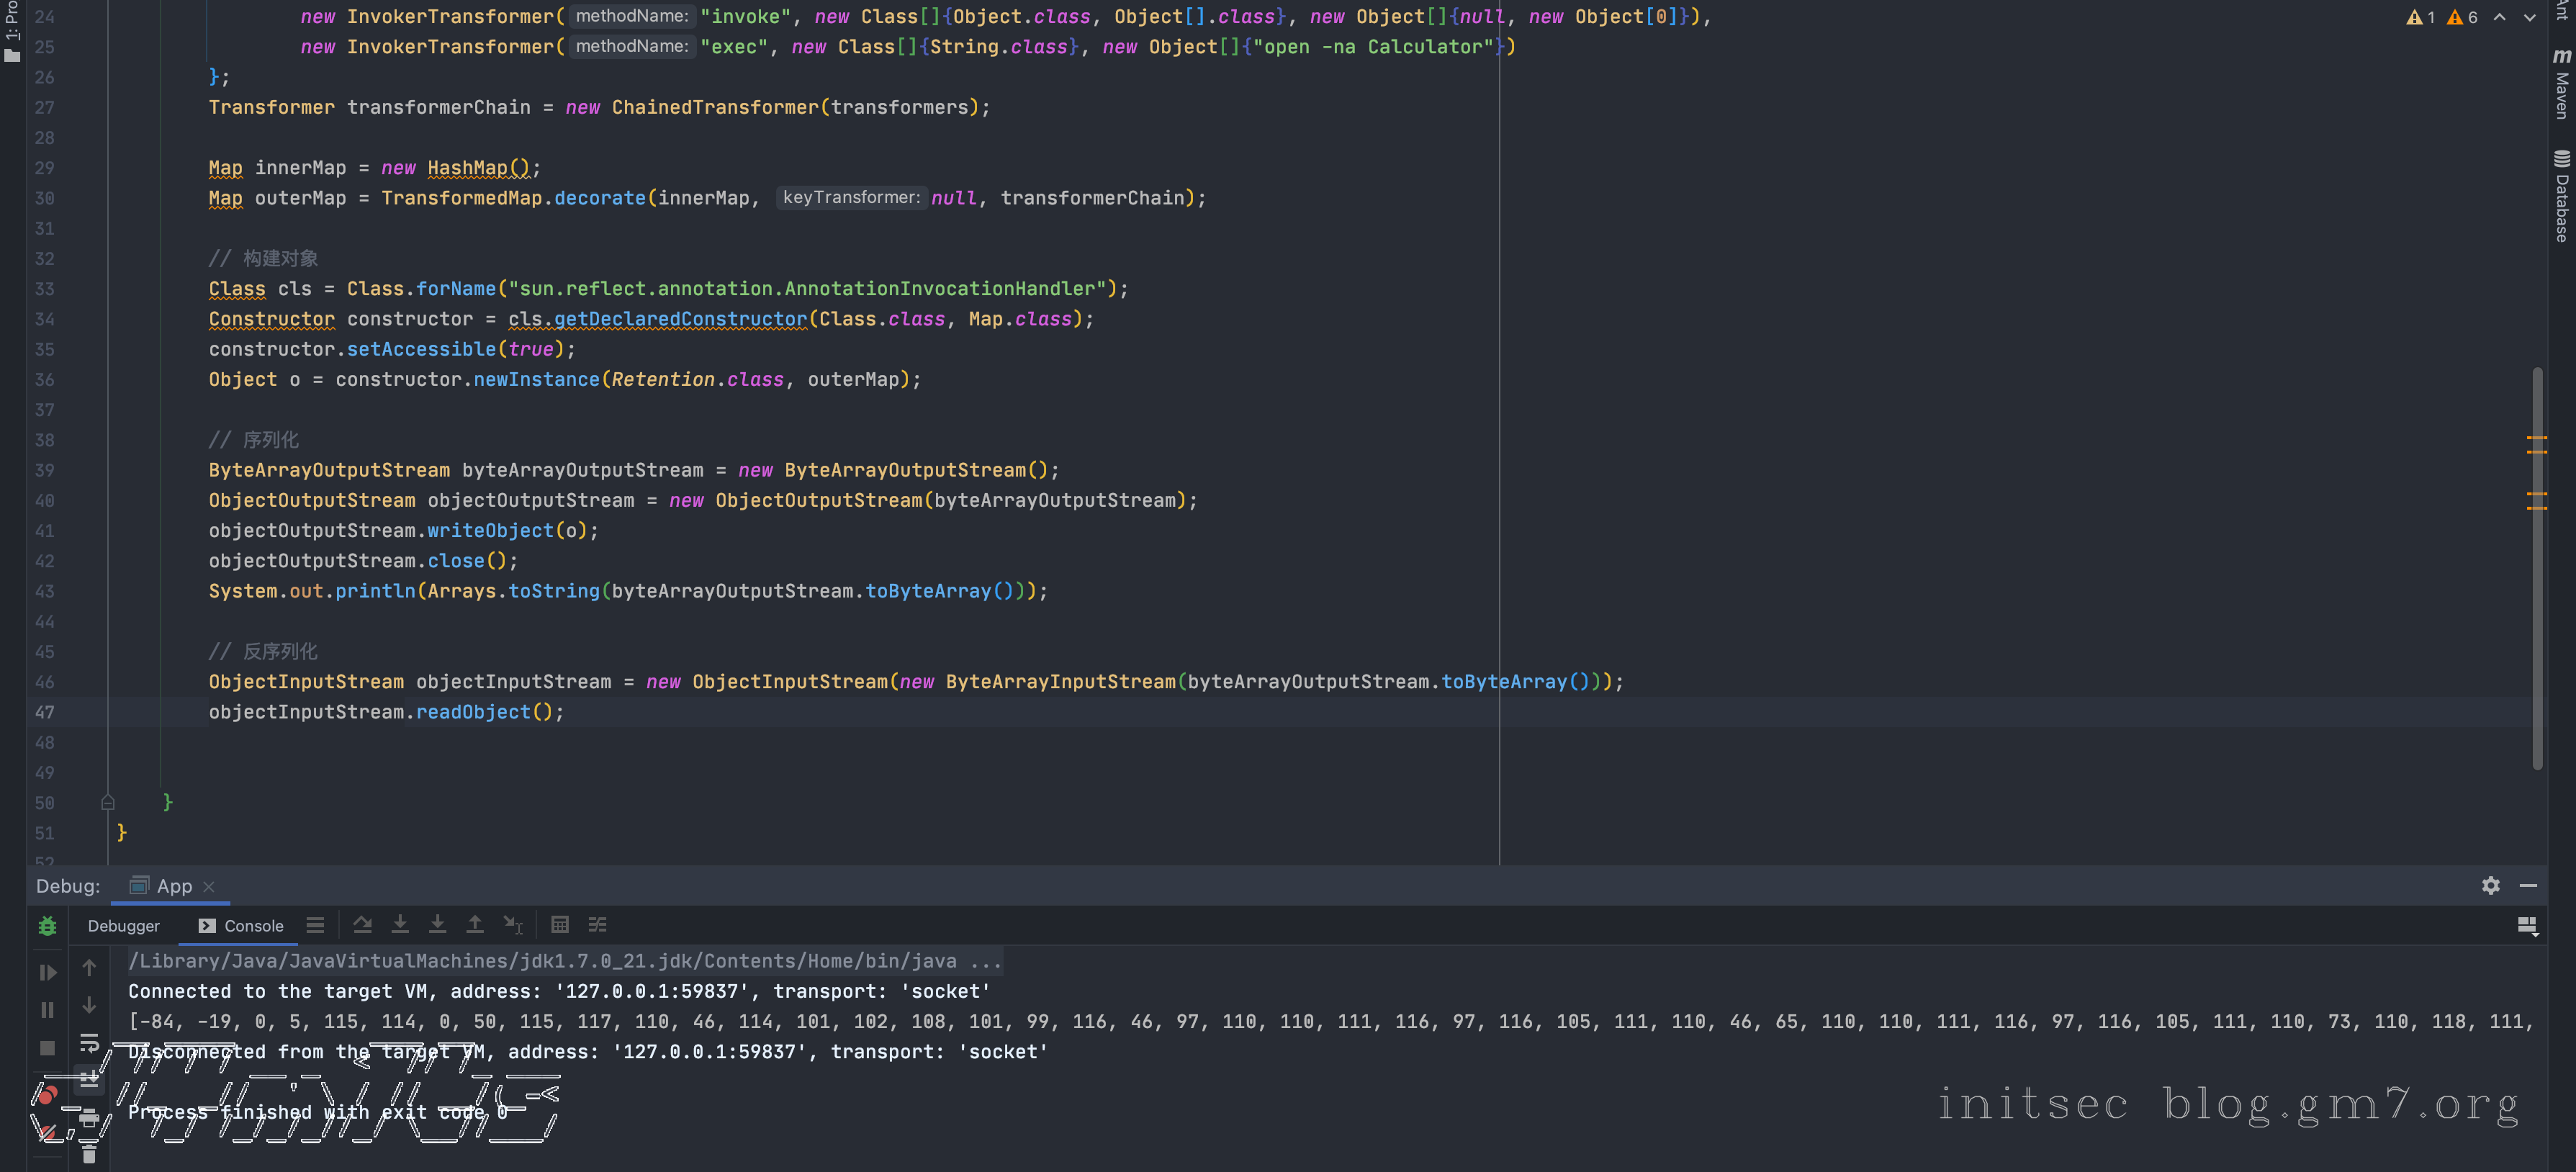
Task: Collapse method at line 50 fold marker
Action: [108, 802]
